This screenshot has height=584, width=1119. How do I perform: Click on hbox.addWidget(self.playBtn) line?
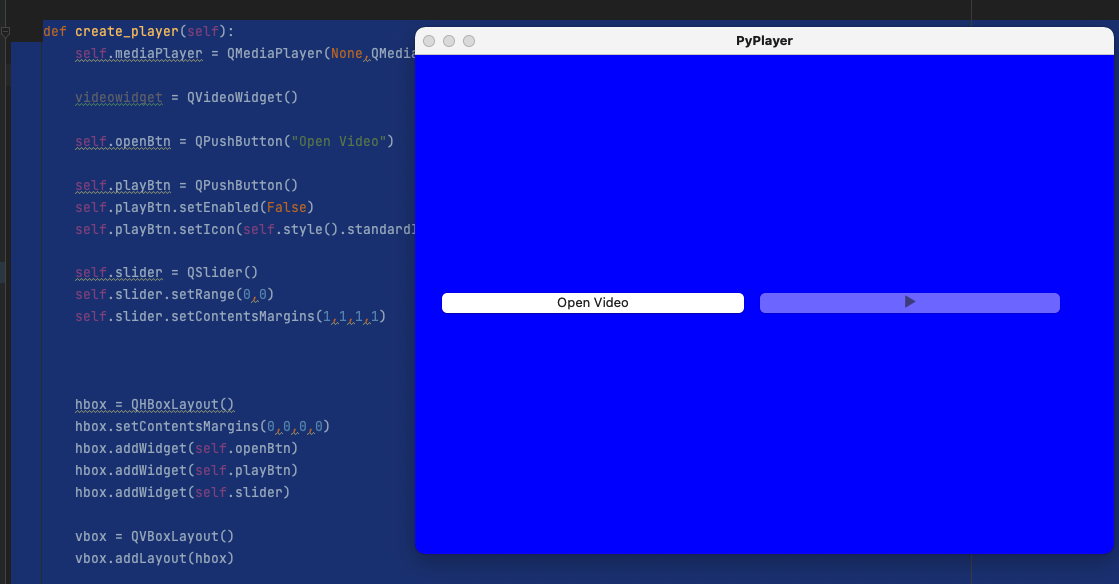tap(186, 470)
